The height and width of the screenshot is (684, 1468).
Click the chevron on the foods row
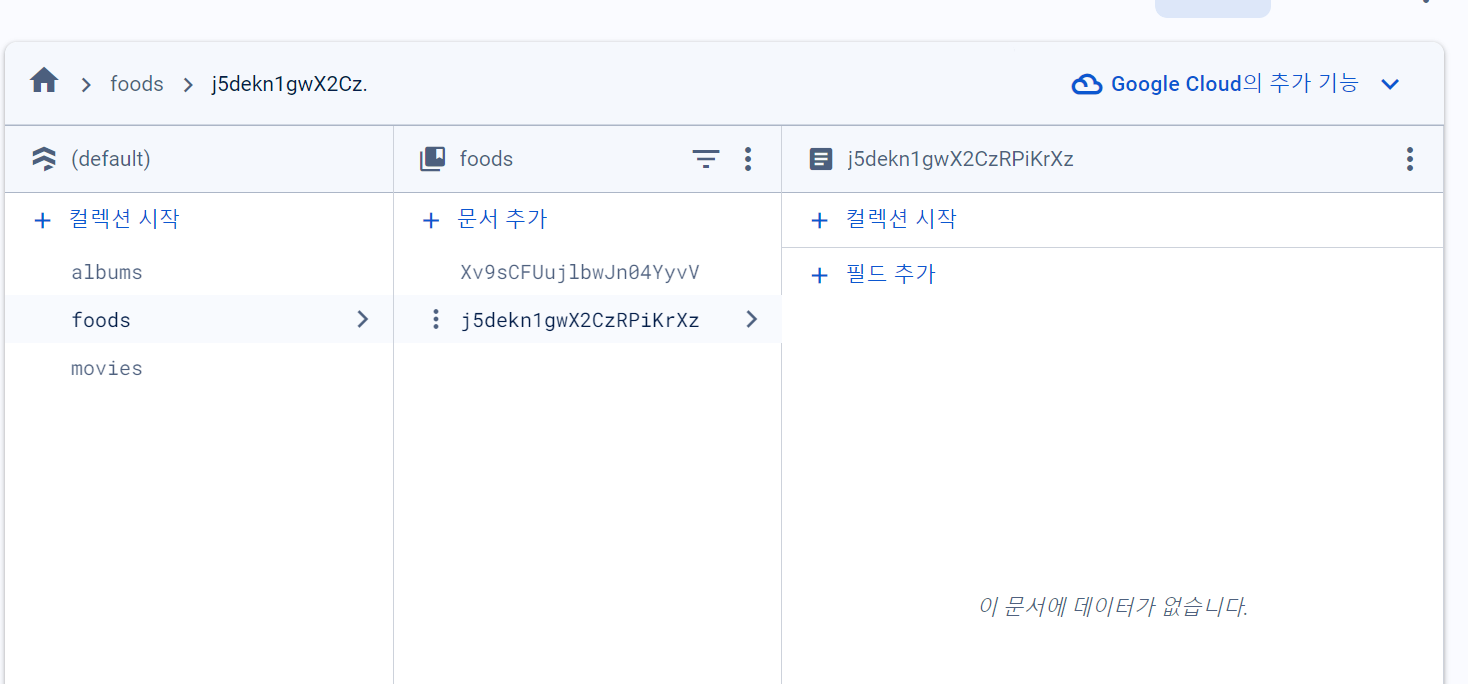pos(363,319)
